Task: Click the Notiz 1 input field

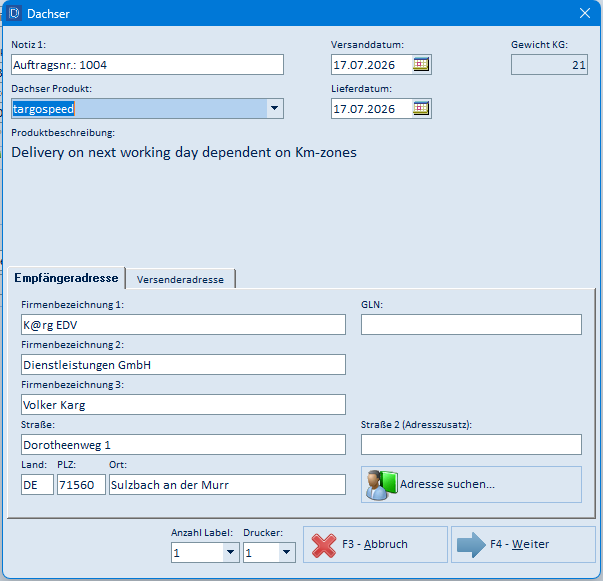Action: pos(147,65)
